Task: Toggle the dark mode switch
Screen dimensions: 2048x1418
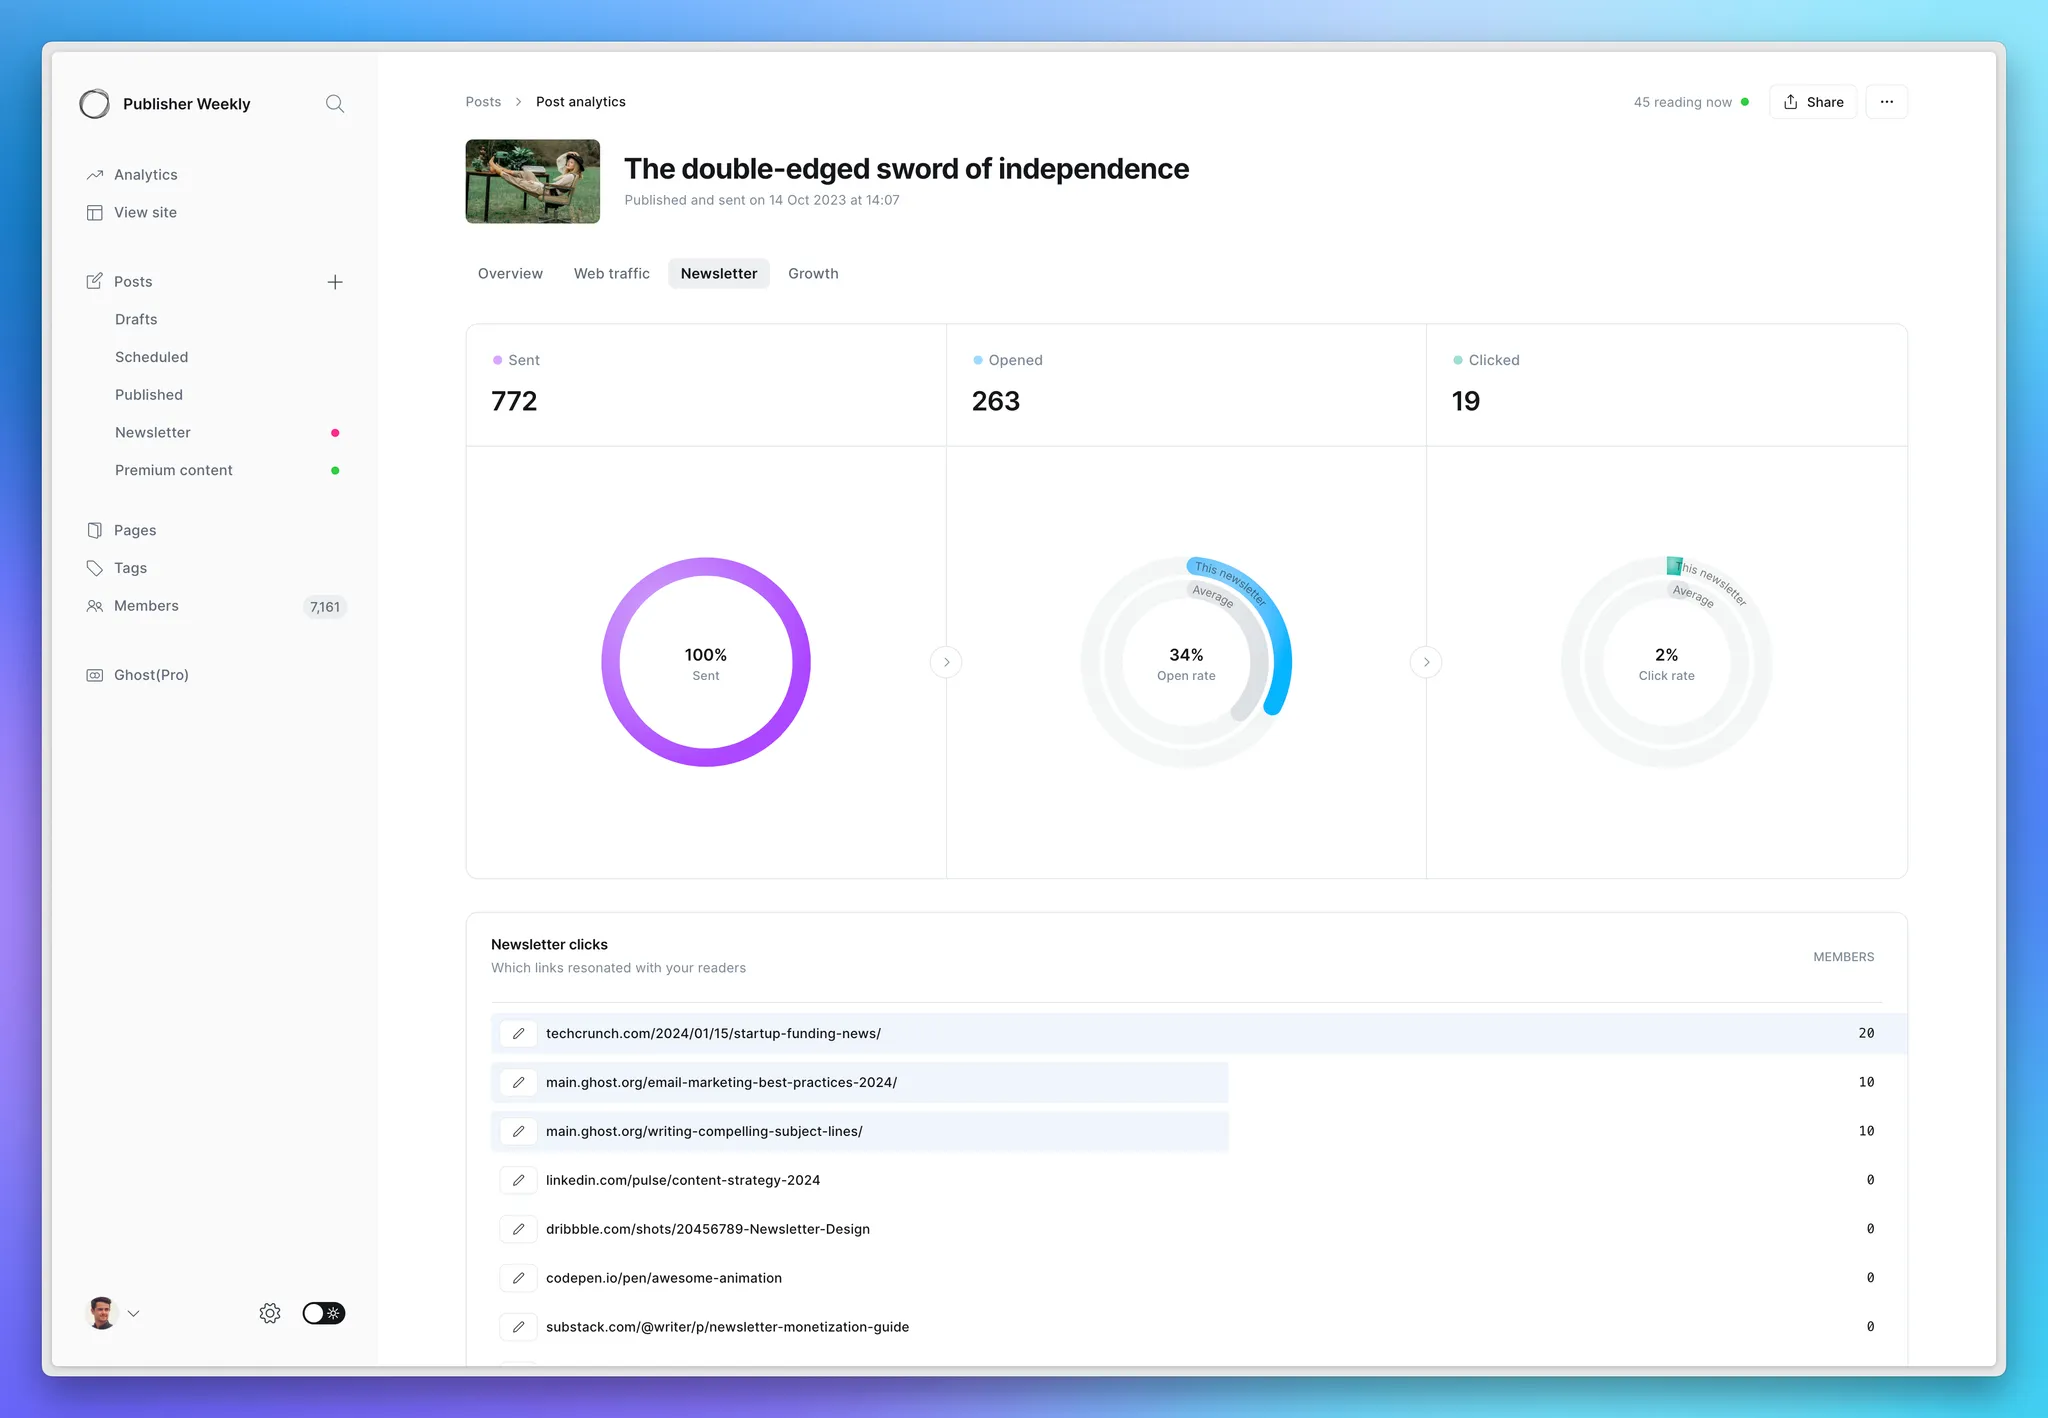Action: 323,1313
